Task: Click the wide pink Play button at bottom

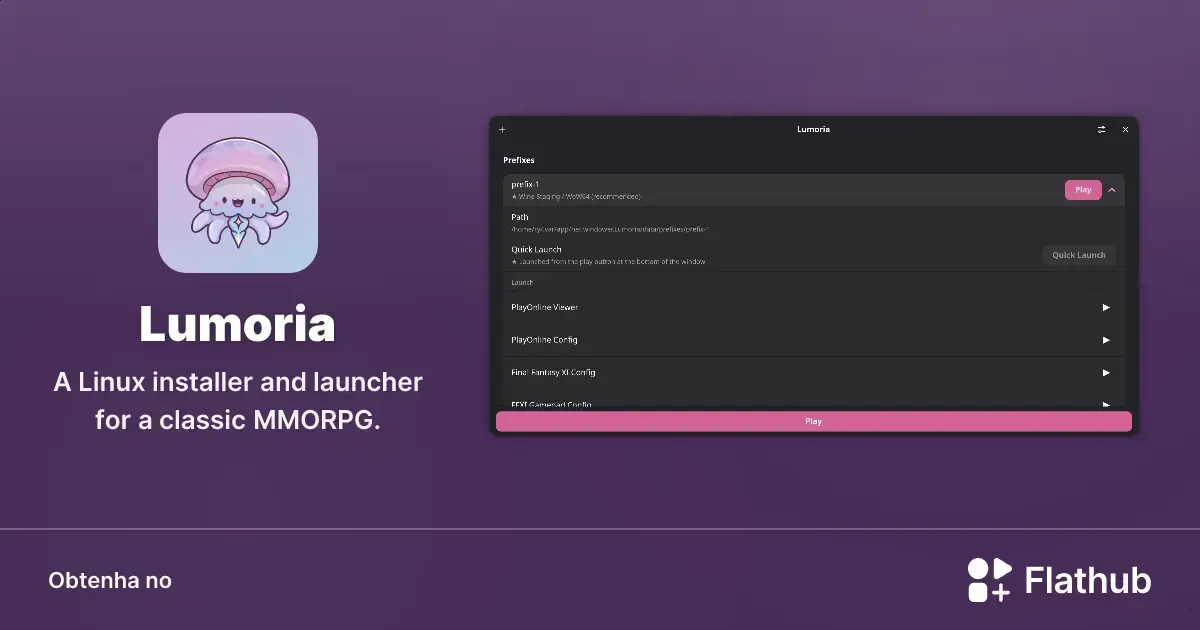Action: coord(814,422)
